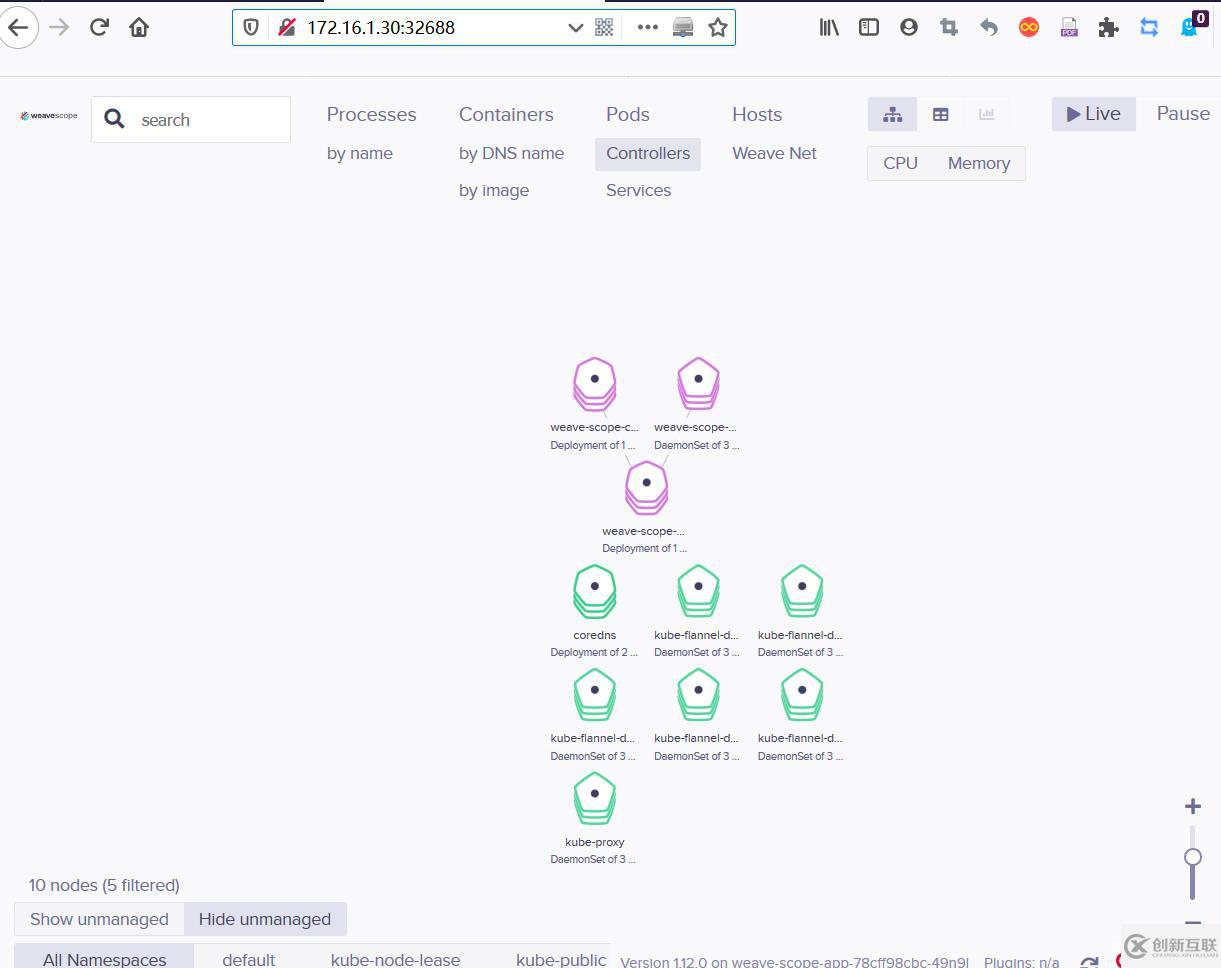Screen dimensions: 1221x968
Task: Open the Services controllers view
Action: tap(638, 190)
